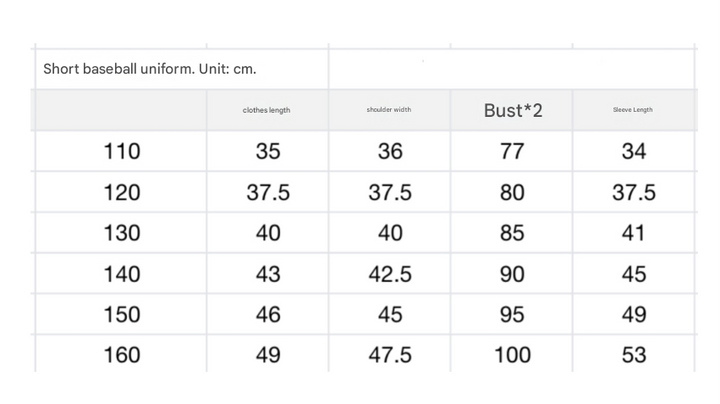This screenshot has height=404, width=720.
Task: Select clothes length value 43 cell
Action: coord(267,274)
